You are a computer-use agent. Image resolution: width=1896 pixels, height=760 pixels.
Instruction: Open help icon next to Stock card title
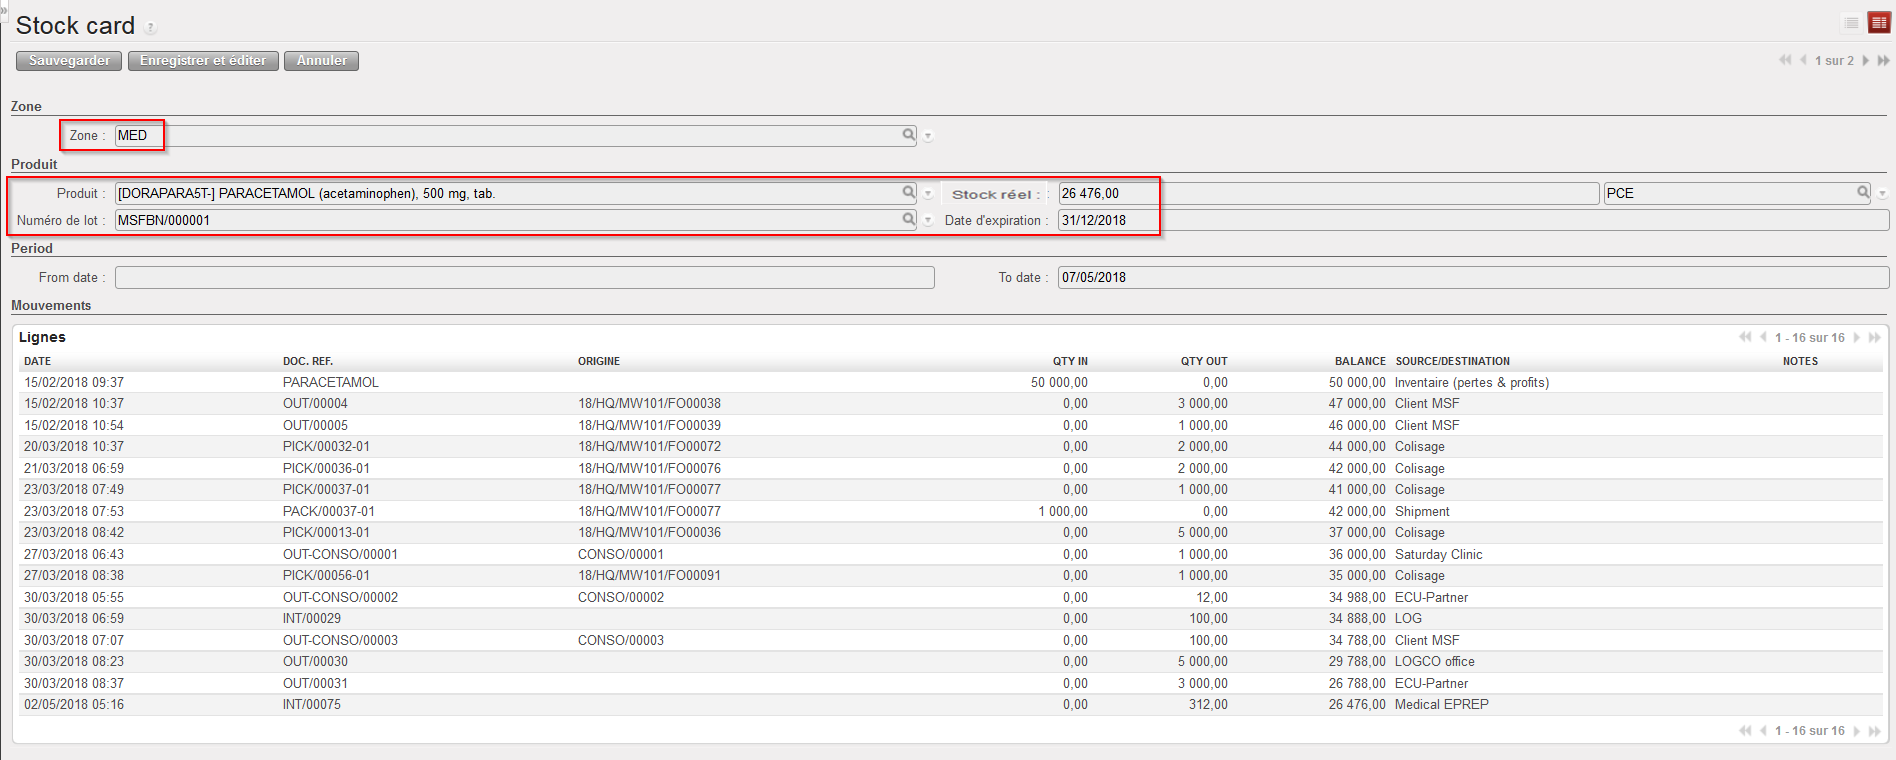[150, 28]
